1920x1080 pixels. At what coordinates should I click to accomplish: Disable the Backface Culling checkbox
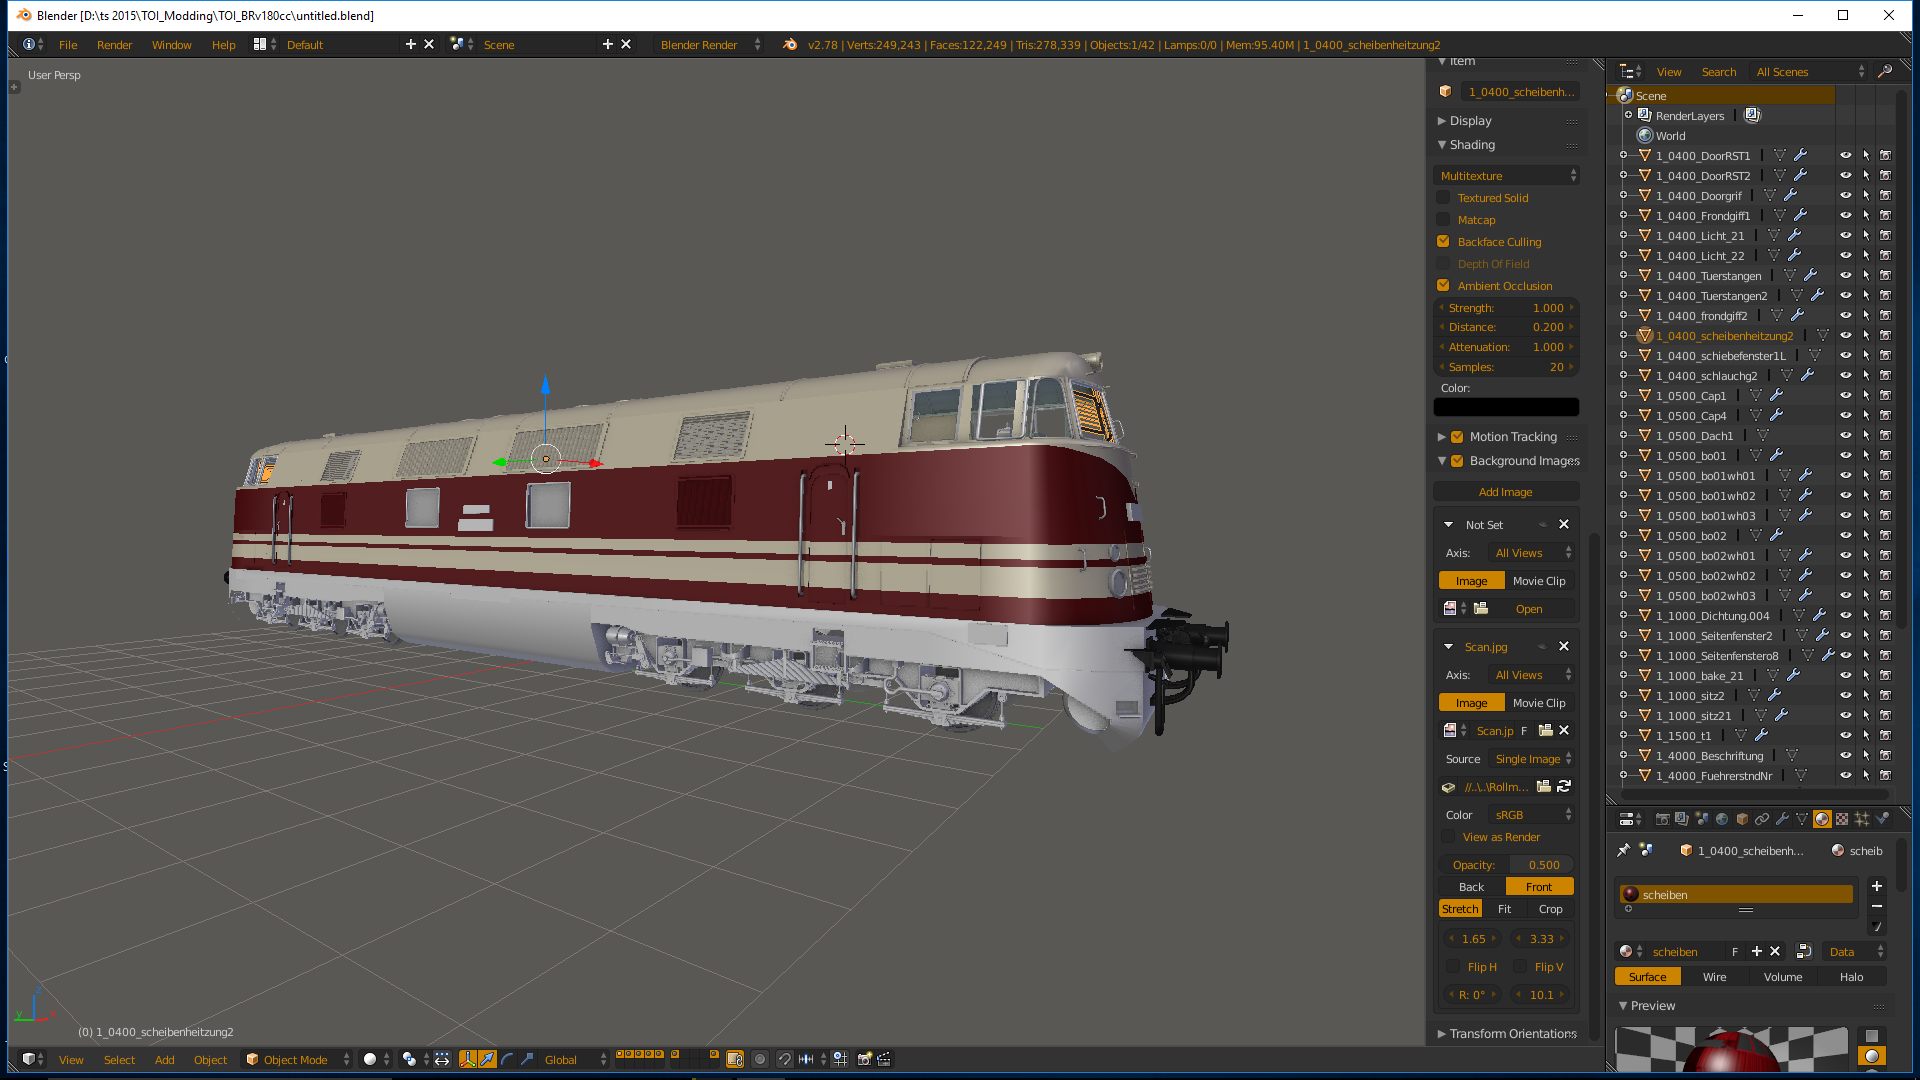1443,242
